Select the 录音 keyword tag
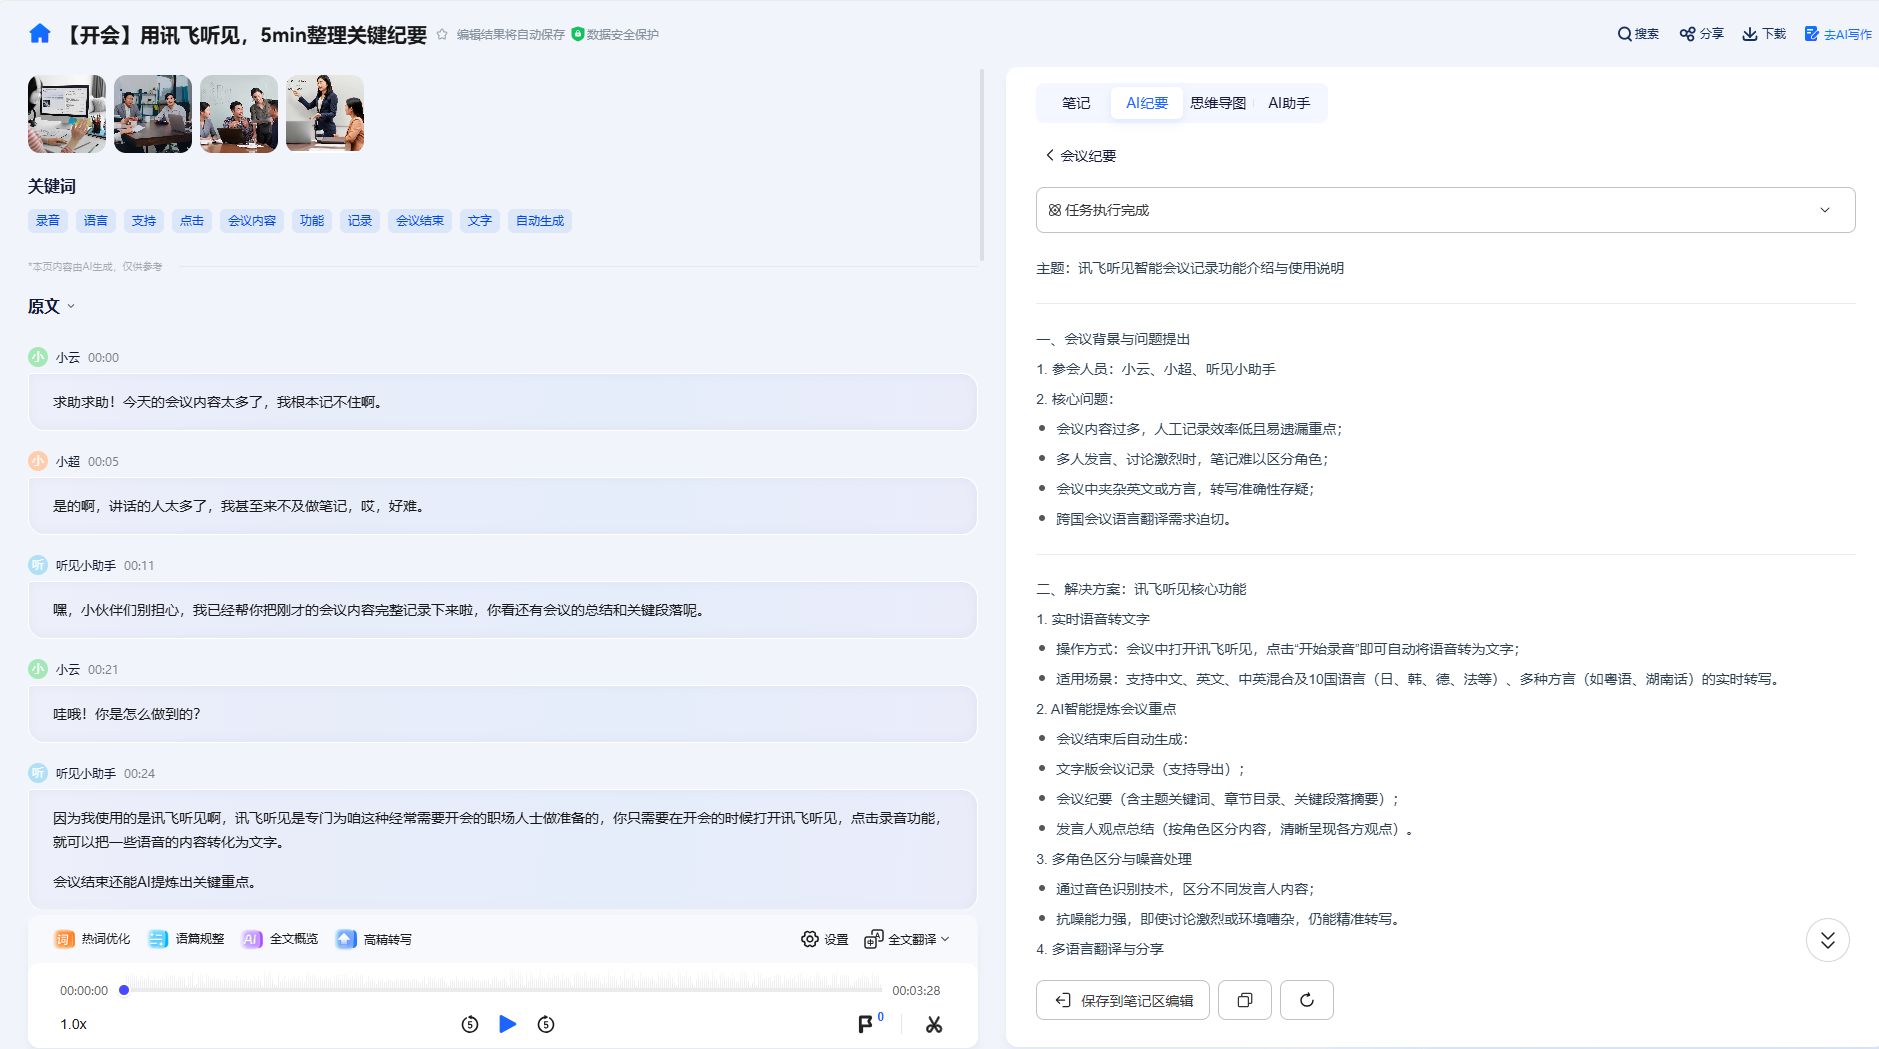The width and height of the screenshot is (1879, 1049). (x=48, y=221)
